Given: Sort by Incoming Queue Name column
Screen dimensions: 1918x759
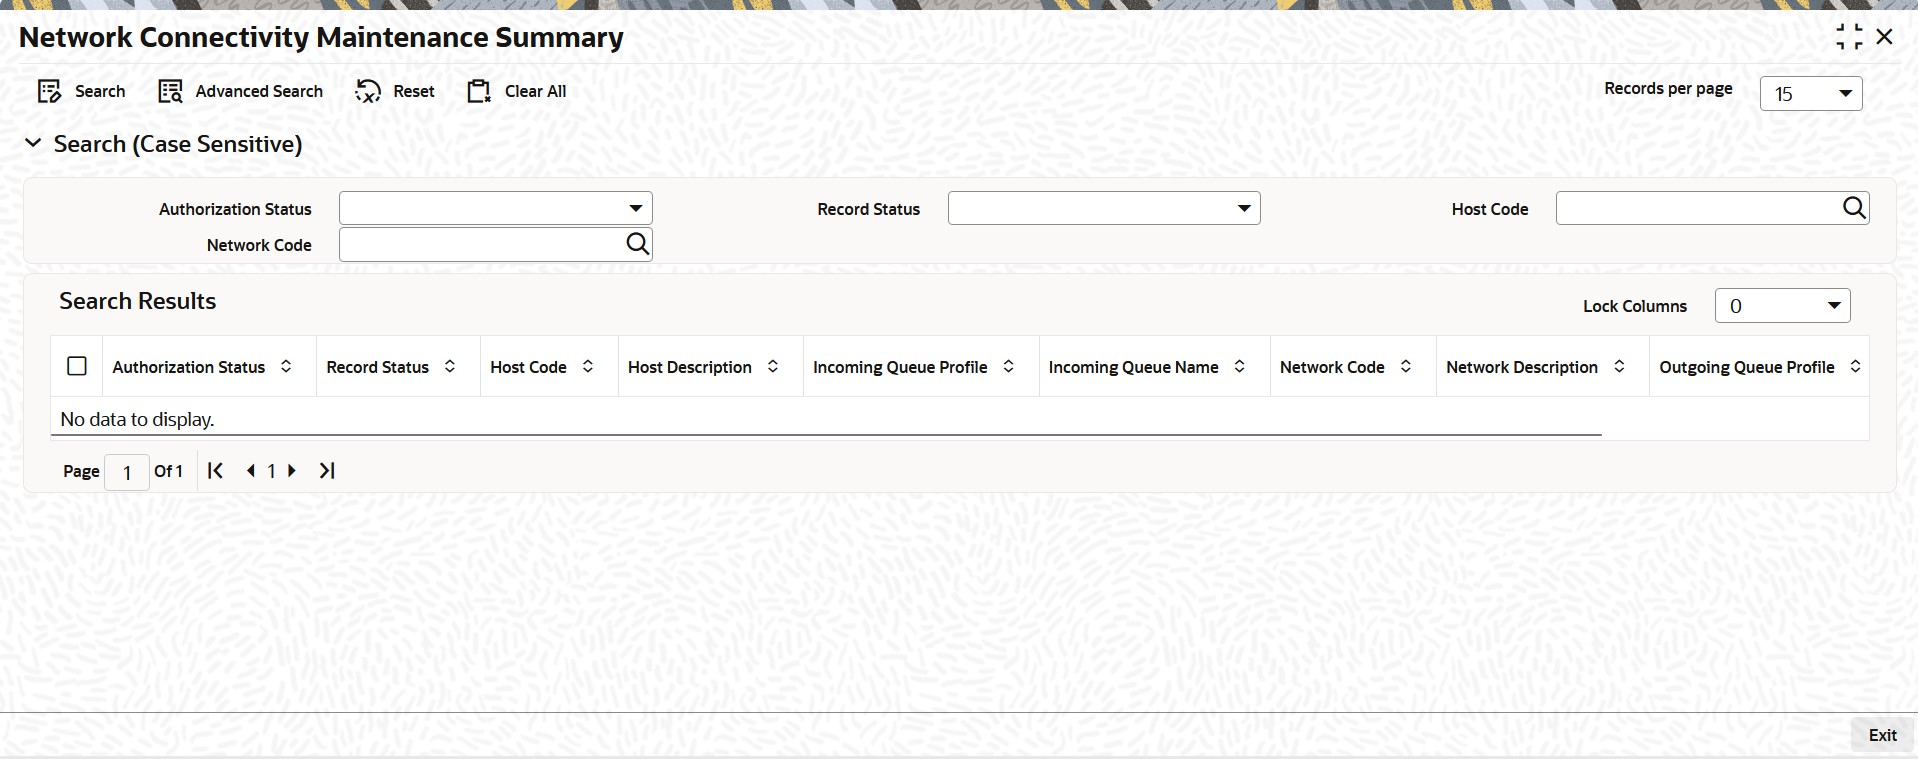Looking at the screenshot, I should point(1240,367).
